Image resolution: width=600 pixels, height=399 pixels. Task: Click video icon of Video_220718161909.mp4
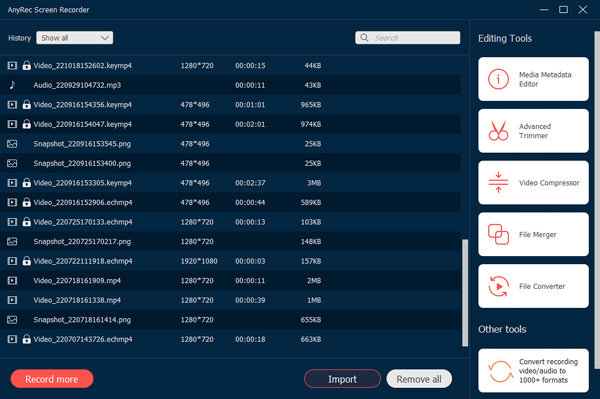[x=12, y=280]
